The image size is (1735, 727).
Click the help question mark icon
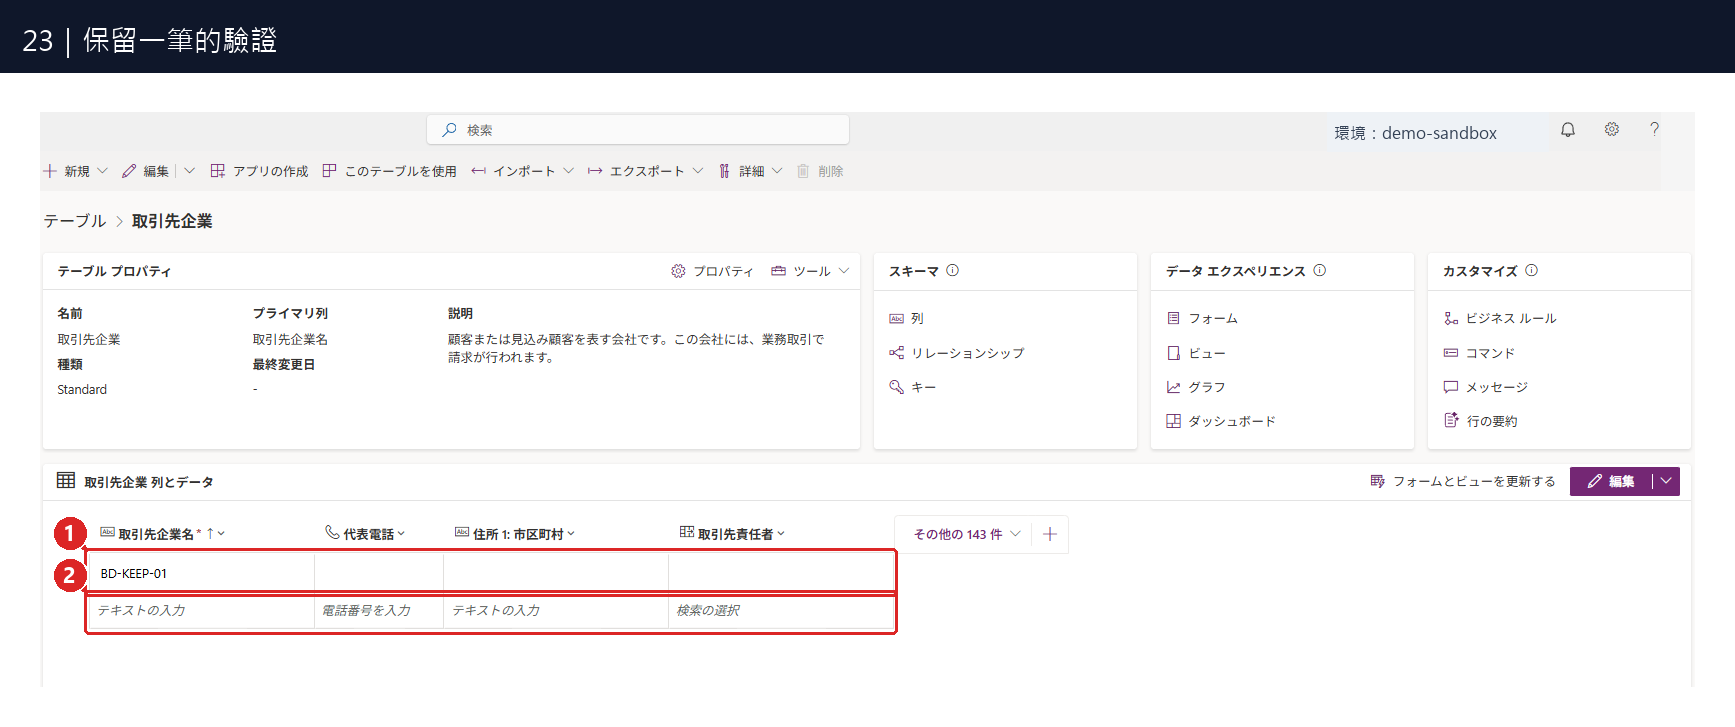tap(1655, 130)
